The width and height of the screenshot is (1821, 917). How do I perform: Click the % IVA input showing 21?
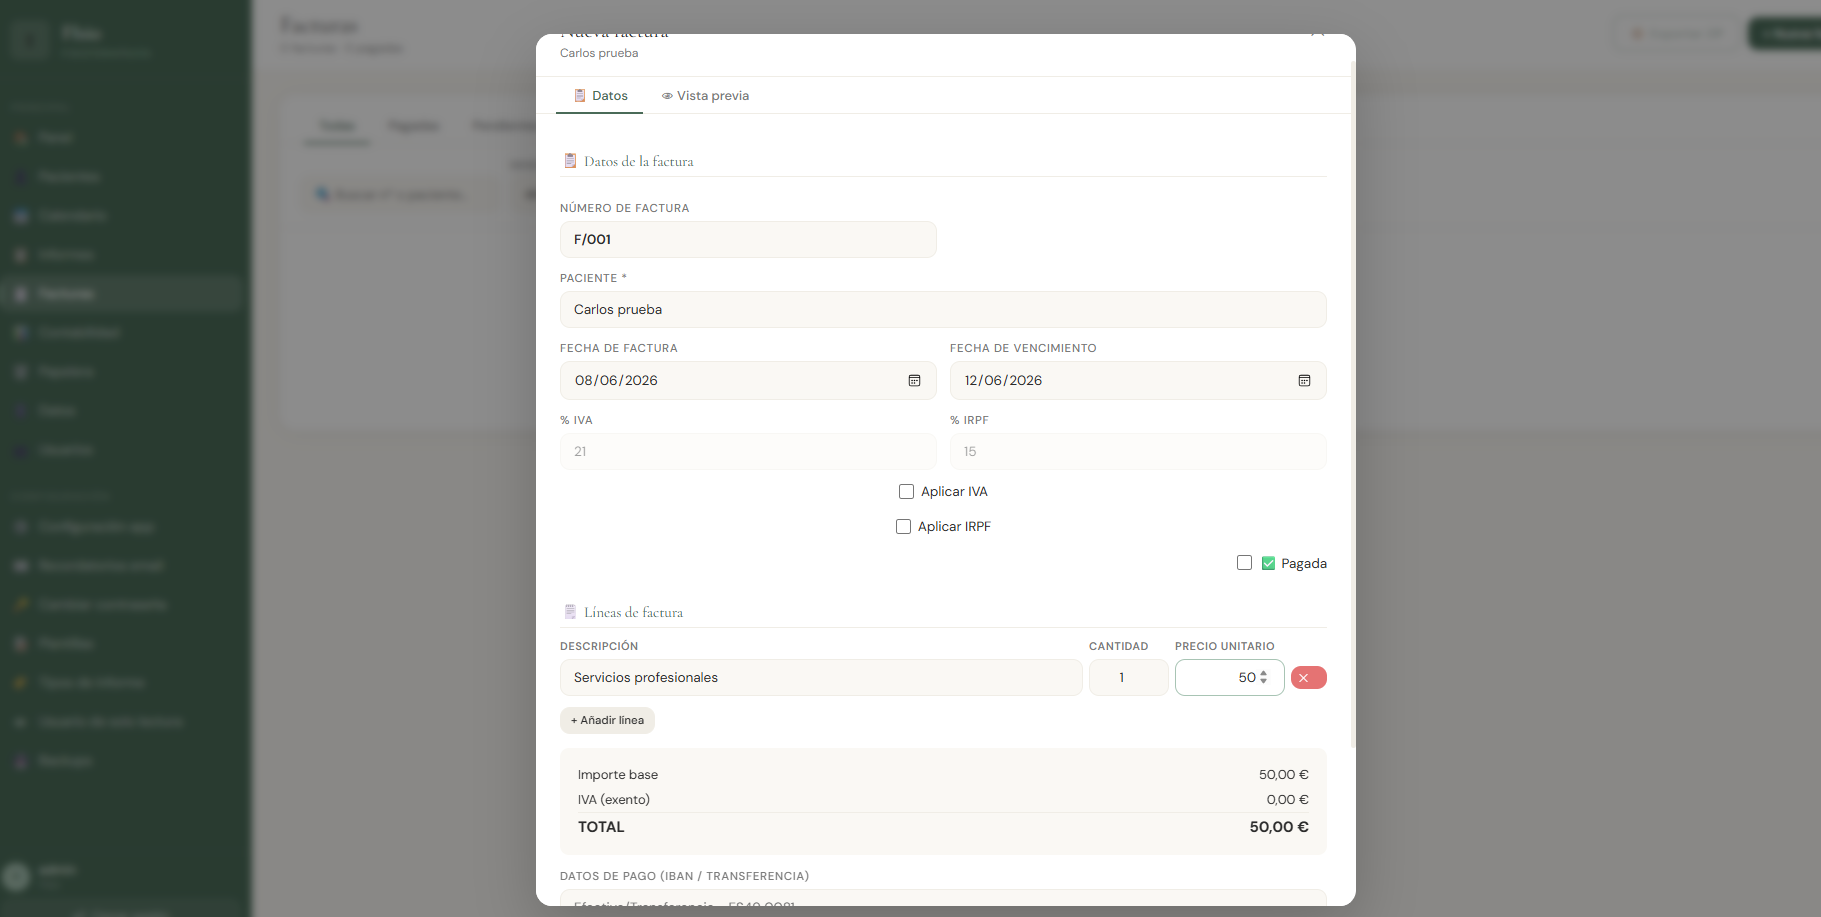pos(748,452)
